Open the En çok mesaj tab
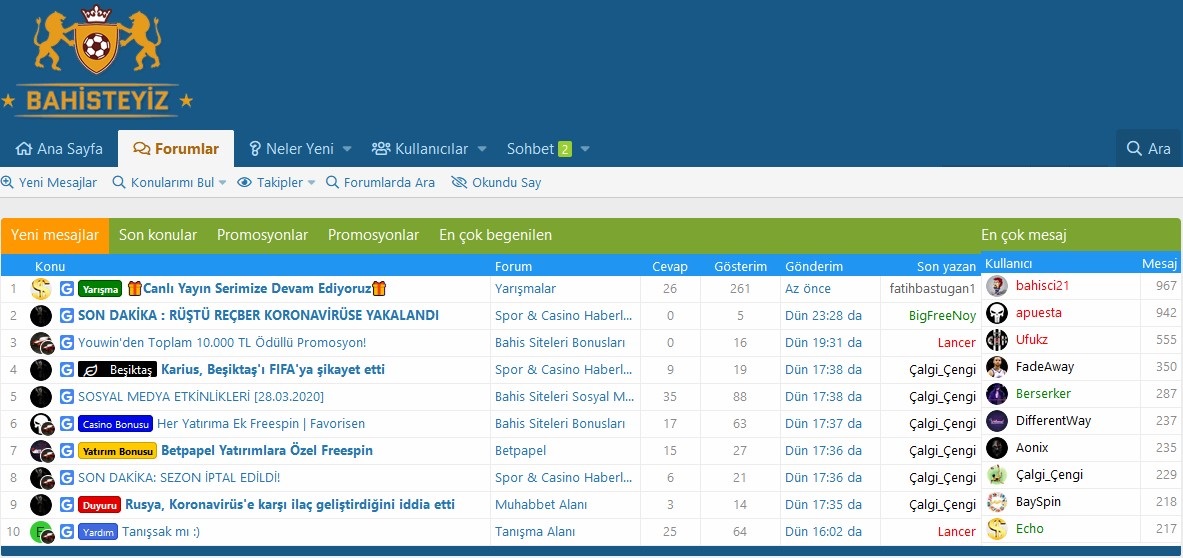 1024,235
